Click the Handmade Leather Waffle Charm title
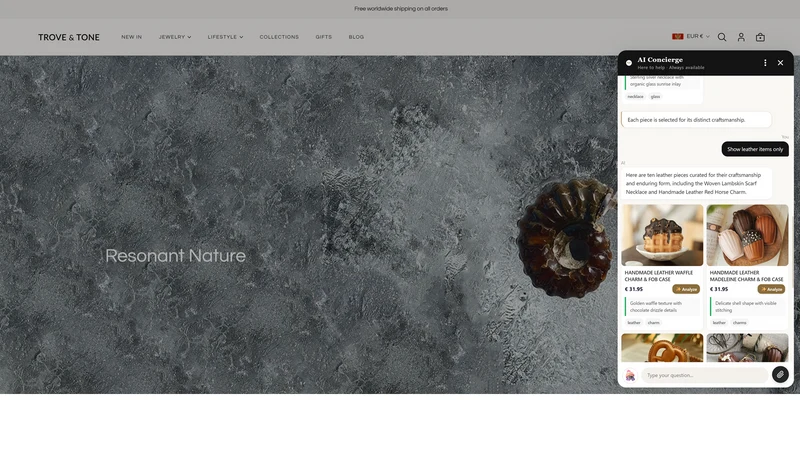The image size is (800, 450). tap(659, 276)
